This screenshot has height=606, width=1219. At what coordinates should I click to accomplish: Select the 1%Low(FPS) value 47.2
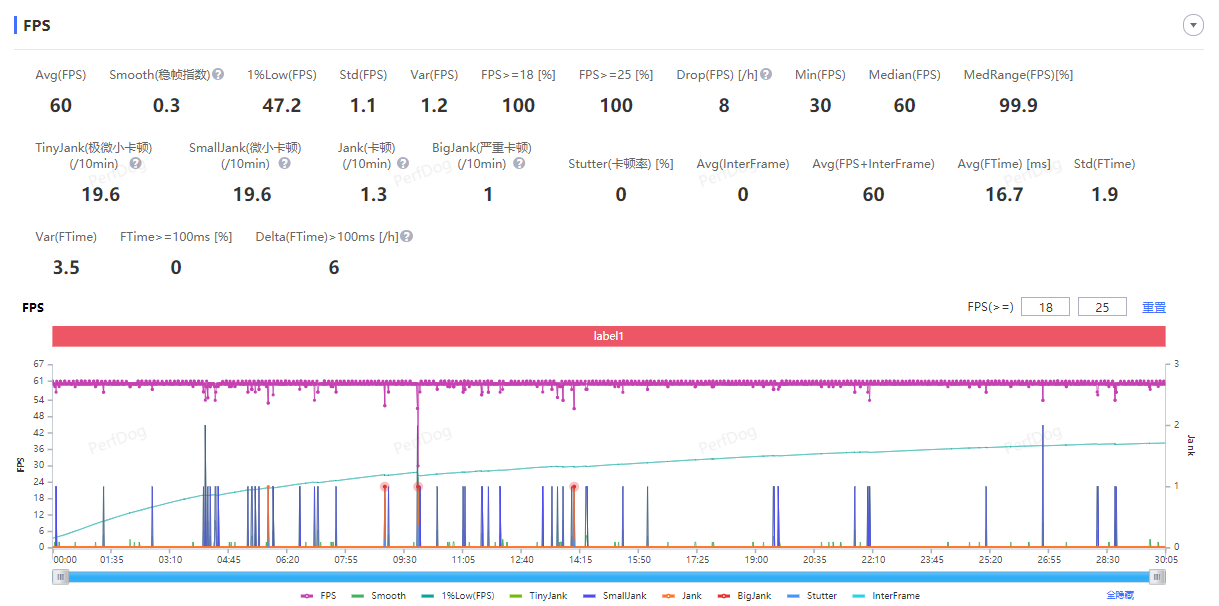click(282, 105)
